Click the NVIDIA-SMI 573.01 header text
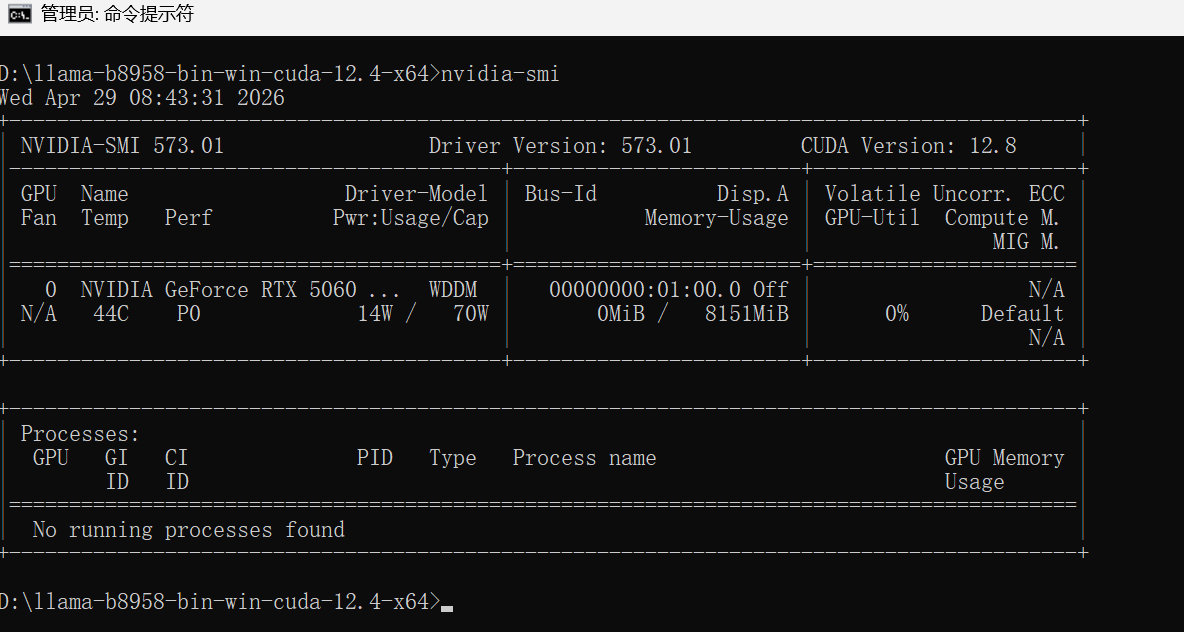1184x632 pixels. pos(122,146)
